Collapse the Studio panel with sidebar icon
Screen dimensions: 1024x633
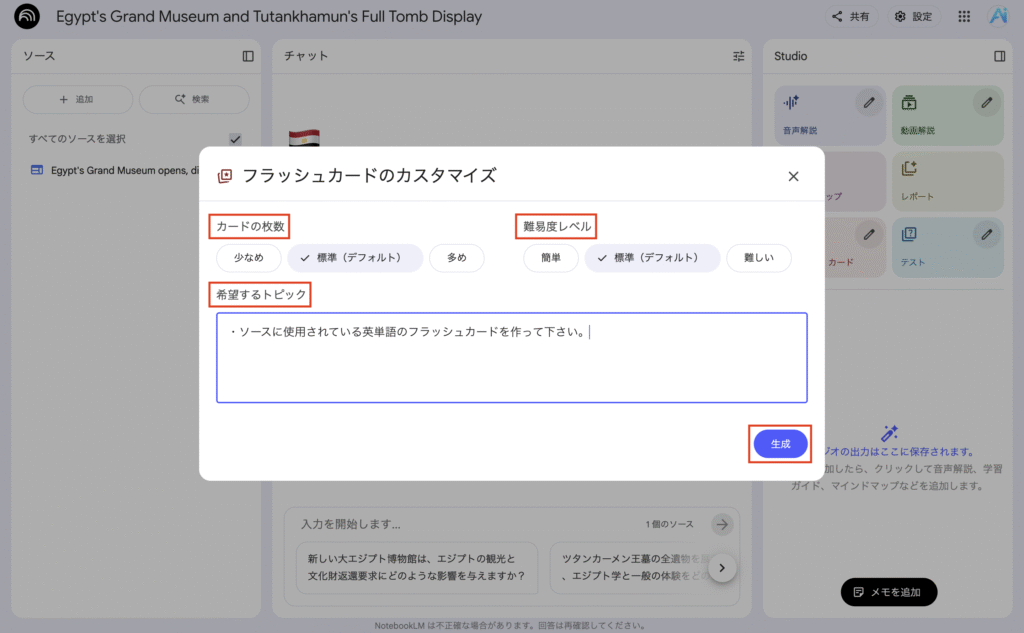(999, 56)
